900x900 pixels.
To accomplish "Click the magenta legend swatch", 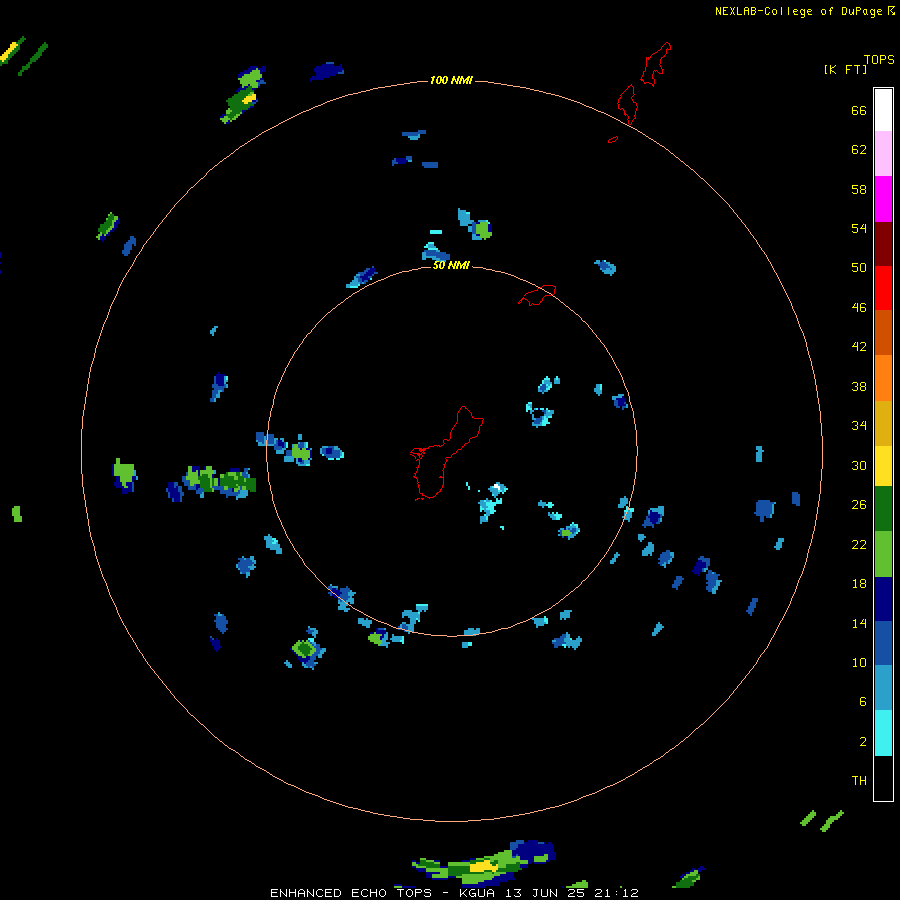I will (883, 199).
